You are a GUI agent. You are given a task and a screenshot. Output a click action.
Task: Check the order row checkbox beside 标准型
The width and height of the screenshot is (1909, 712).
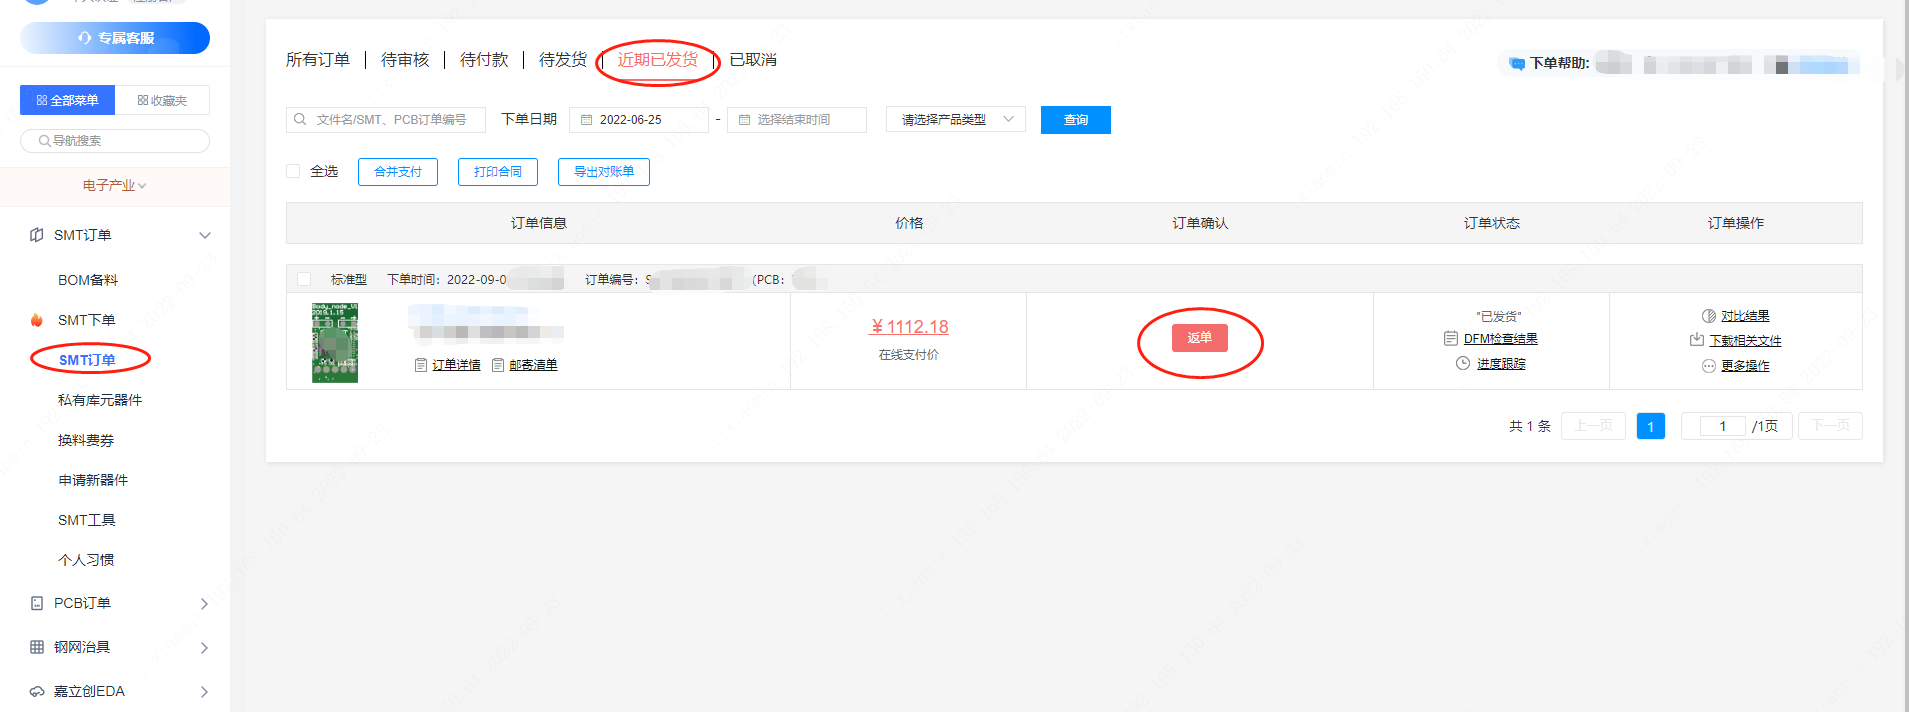click(304, 279)
